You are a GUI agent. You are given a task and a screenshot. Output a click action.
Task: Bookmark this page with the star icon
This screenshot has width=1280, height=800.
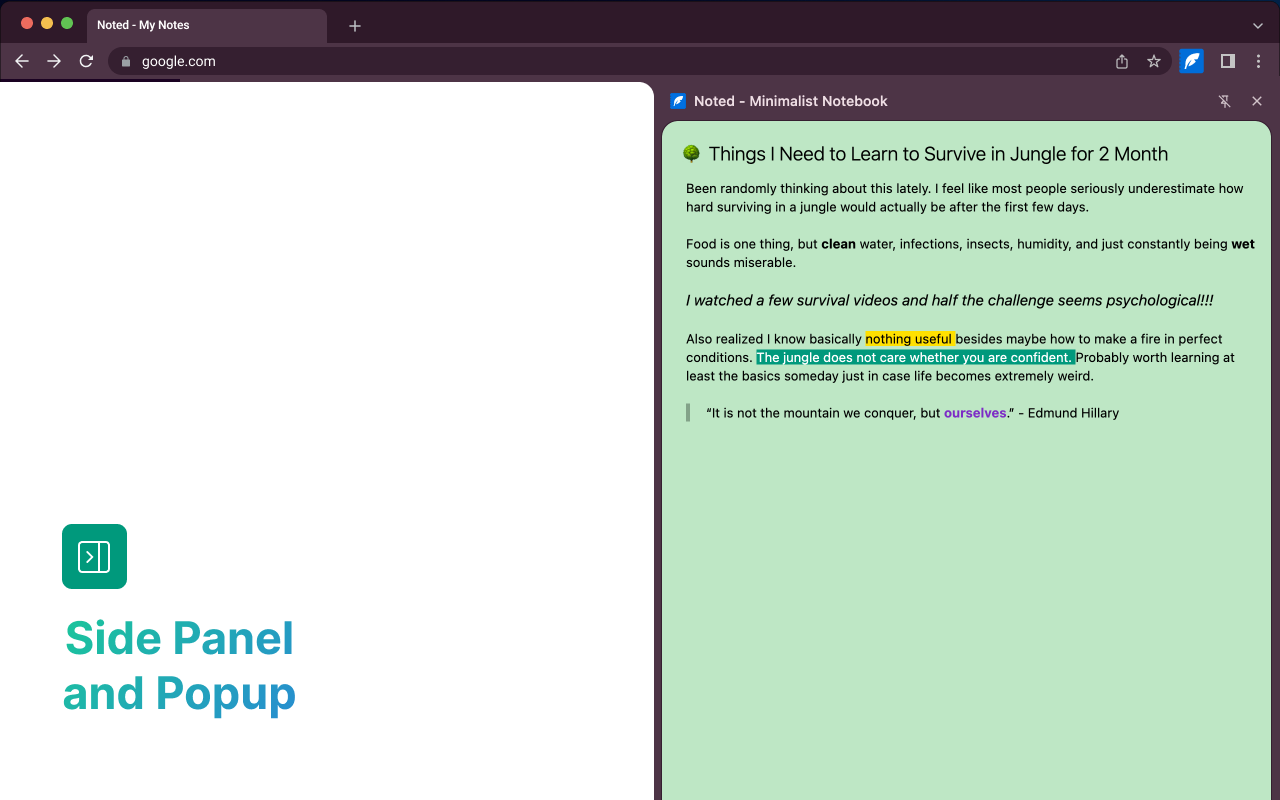[1154, 61]
